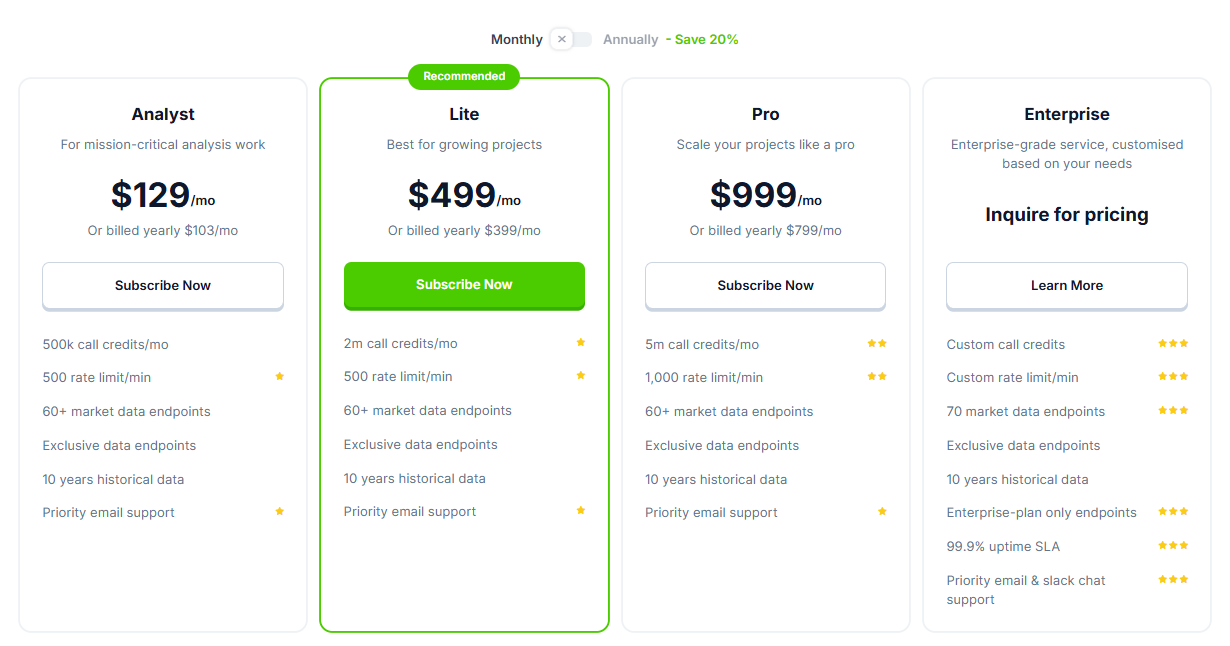Click star icon next to Lite priority email support

click(581, 511)
